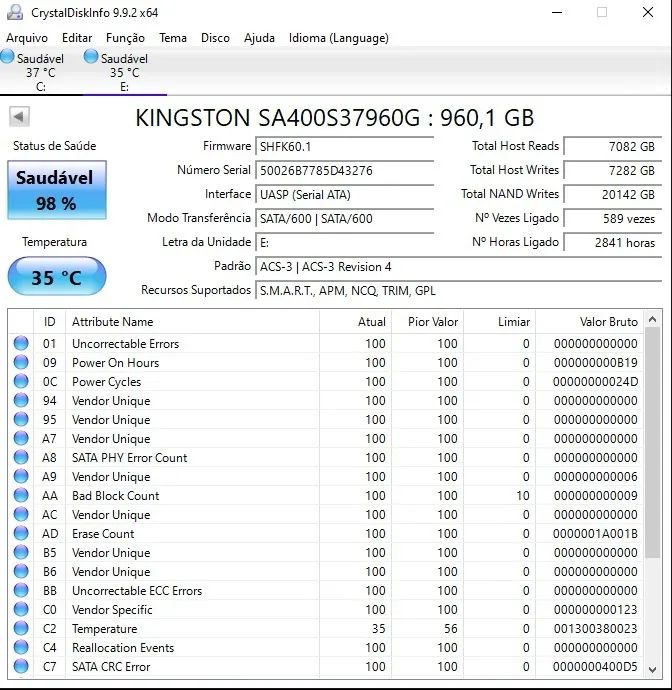Image resolution: width=672 pixels, height=690 pixels.
Task: Click the Letra da Unidade field E:
Action: tap(345, 242)
